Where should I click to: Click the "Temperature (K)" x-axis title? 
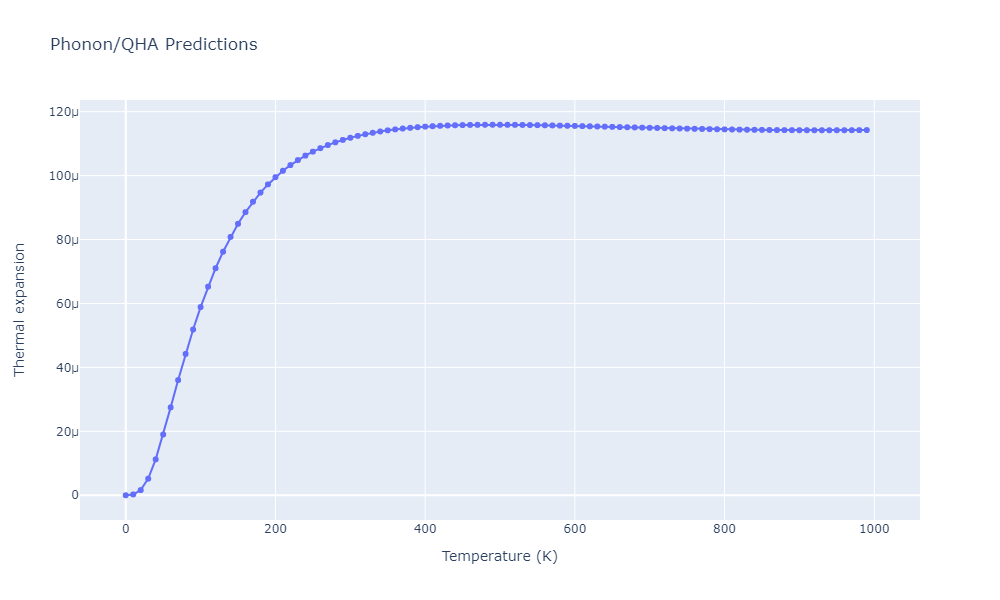click(499, 556)
